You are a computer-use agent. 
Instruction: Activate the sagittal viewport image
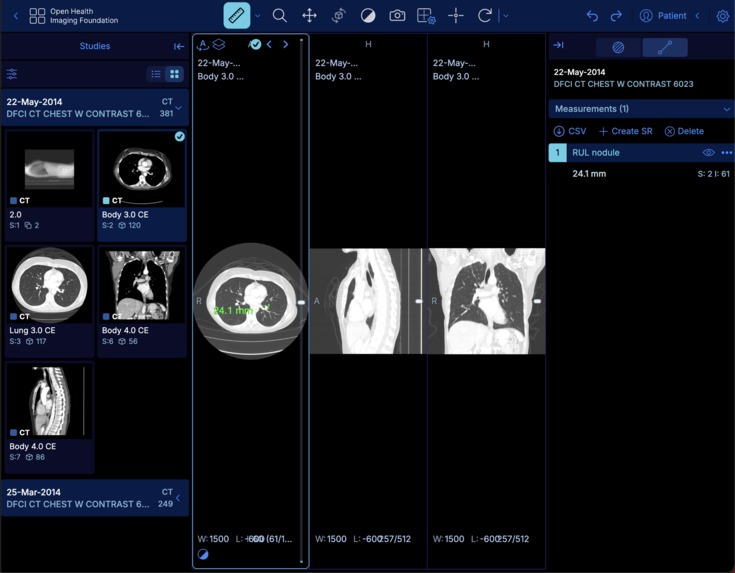368,301
